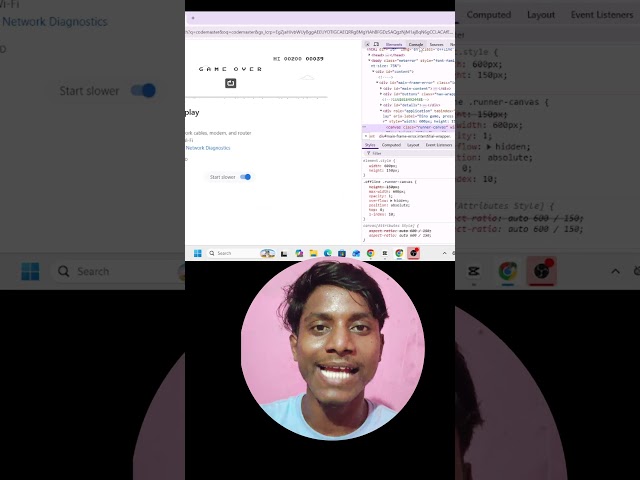The width and height of the screenshot is (640, 480).
Task: Select the highlighted canvas runner-canvas row
Action: tap(408, 127)
